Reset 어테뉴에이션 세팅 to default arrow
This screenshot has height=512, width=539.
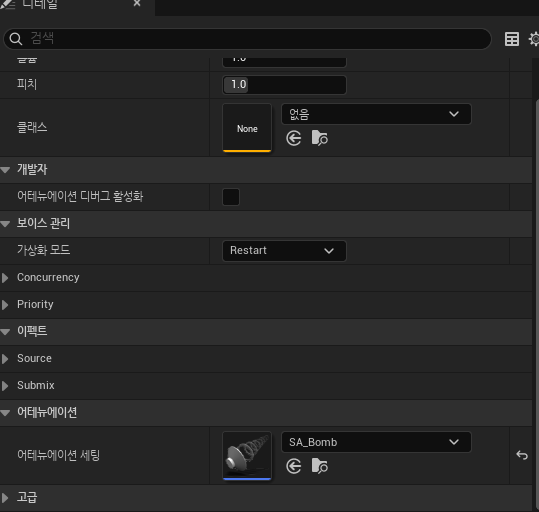(522, 455)
